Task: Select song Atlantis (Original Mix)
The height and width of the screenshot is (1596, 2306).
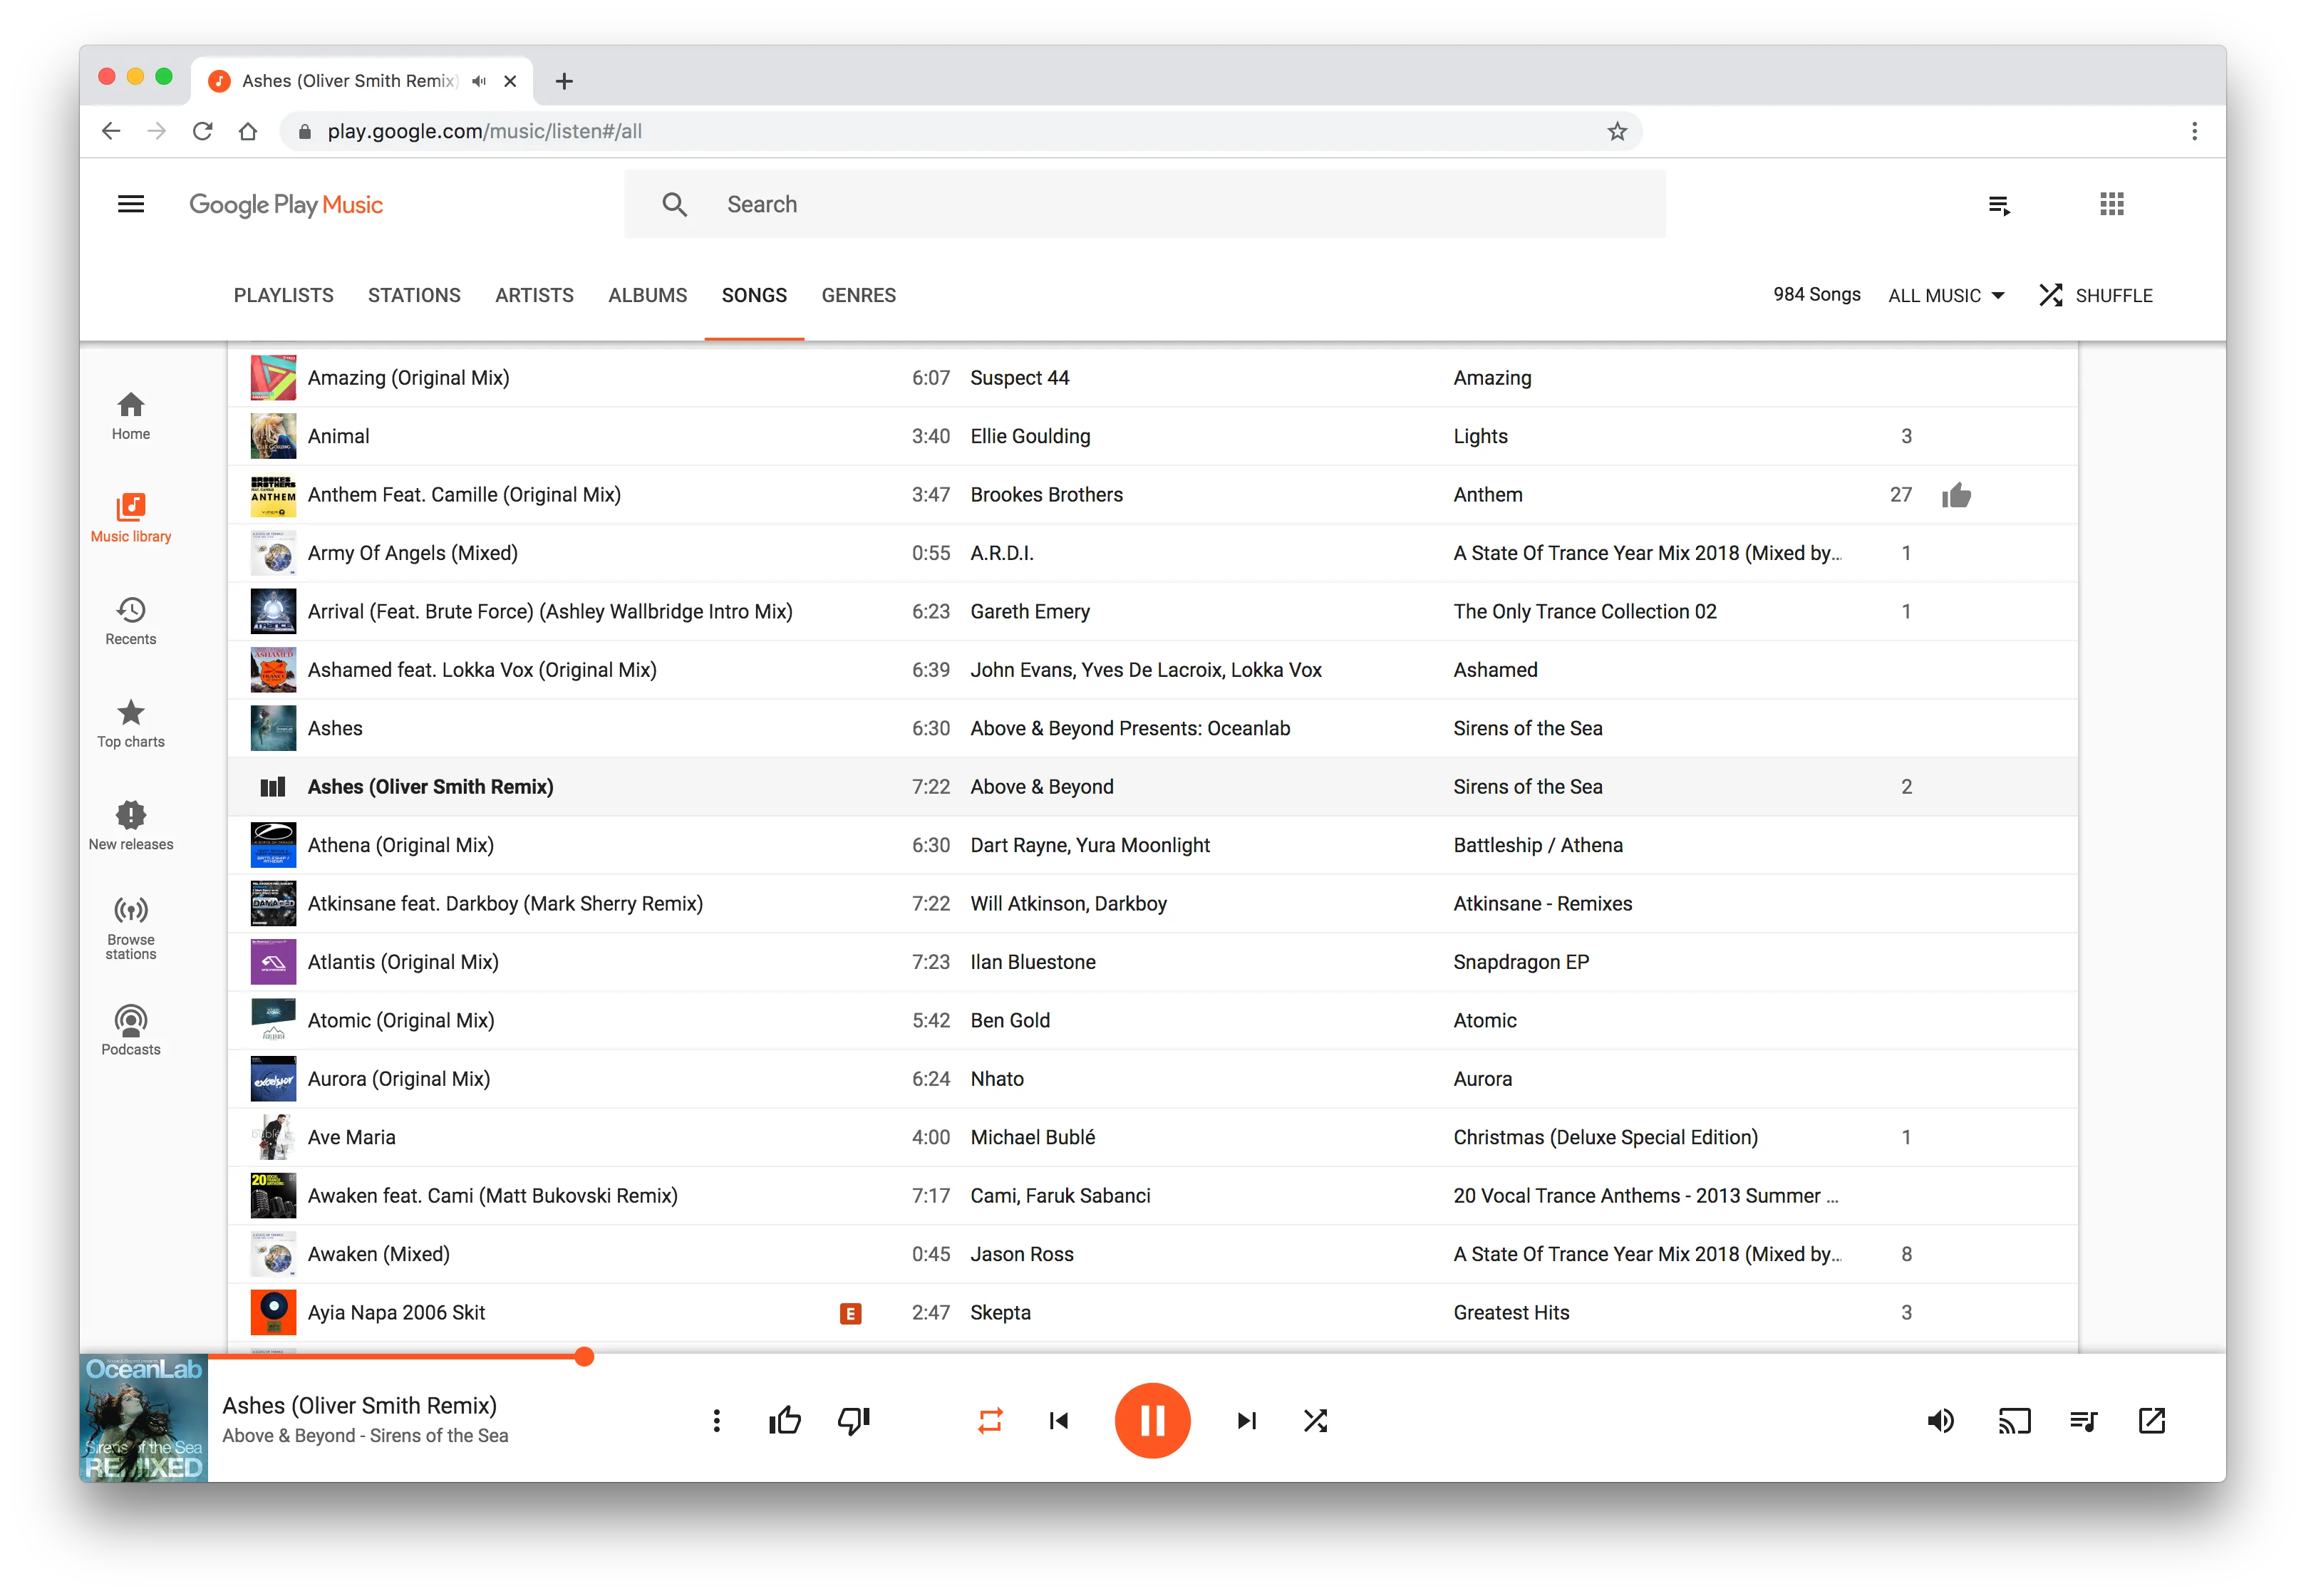Action: coord(403,962)
